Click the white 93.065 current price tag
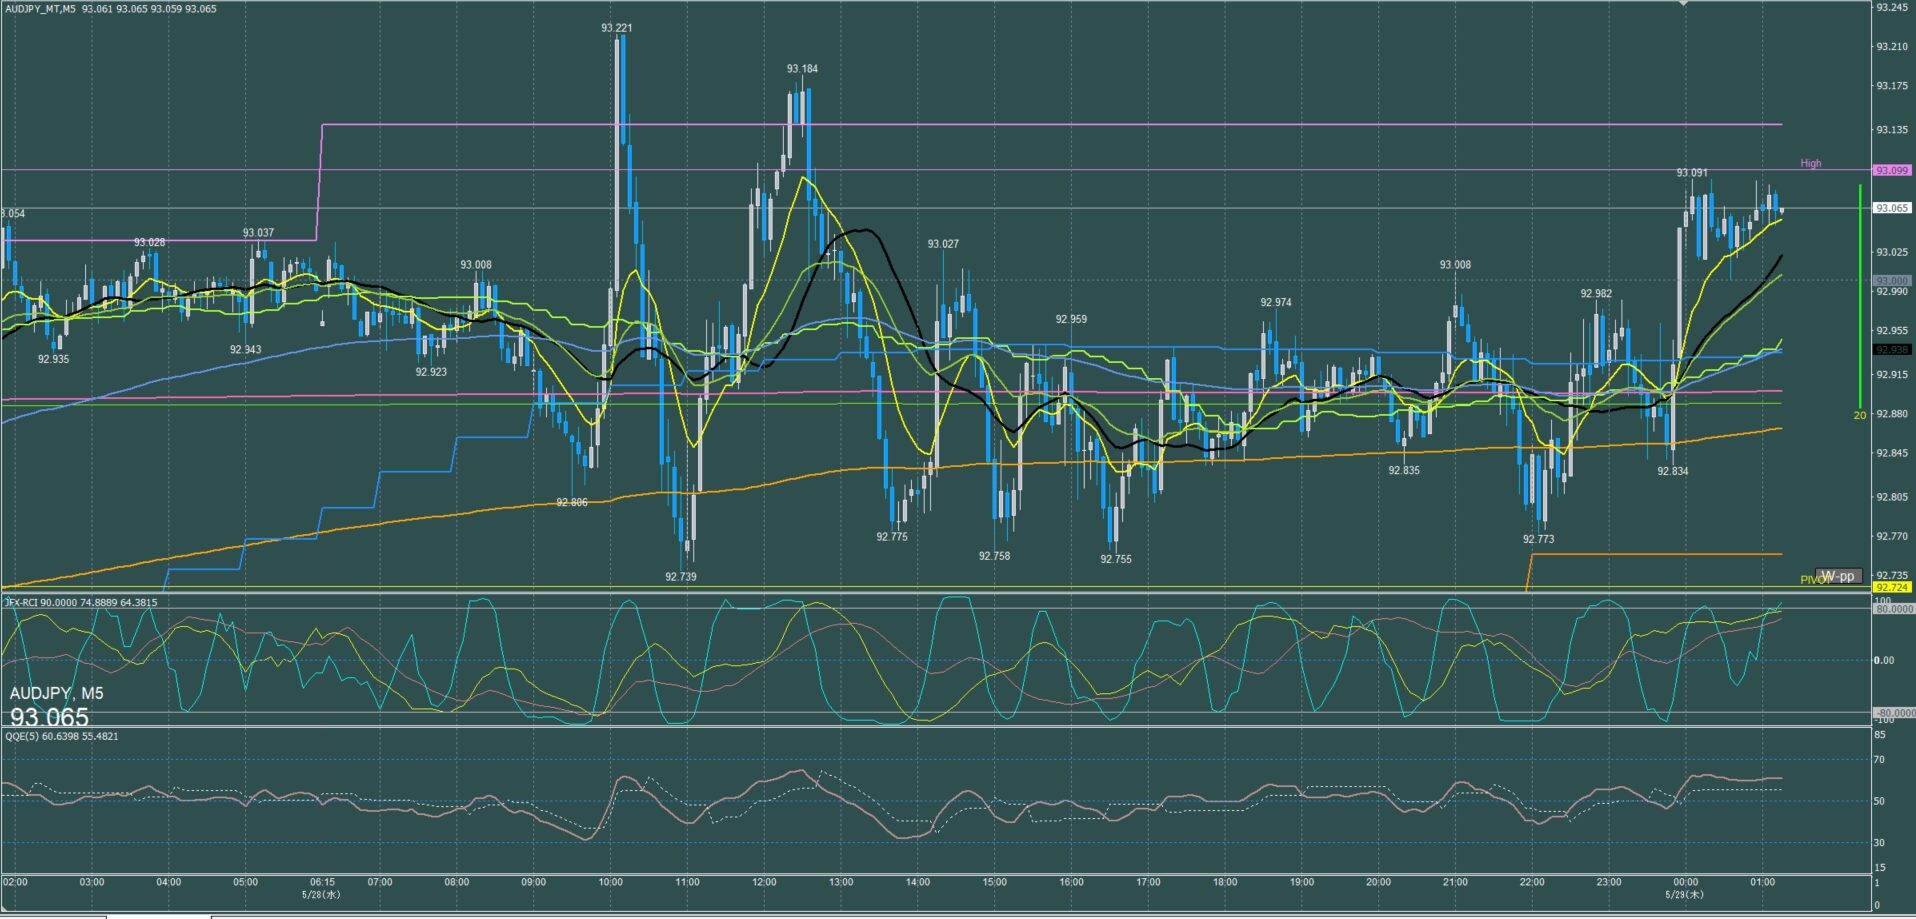This screenshot has height=919, width=1916. click(1892, 208)
